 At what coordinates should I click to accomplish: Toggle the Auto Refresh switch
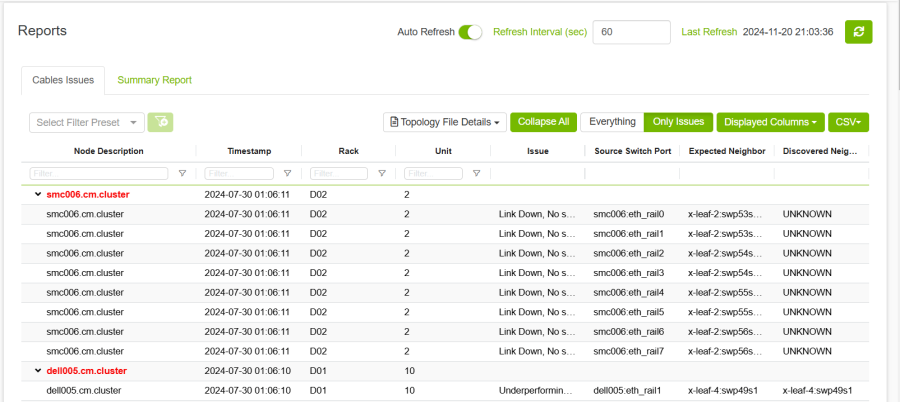click(470, 32)
